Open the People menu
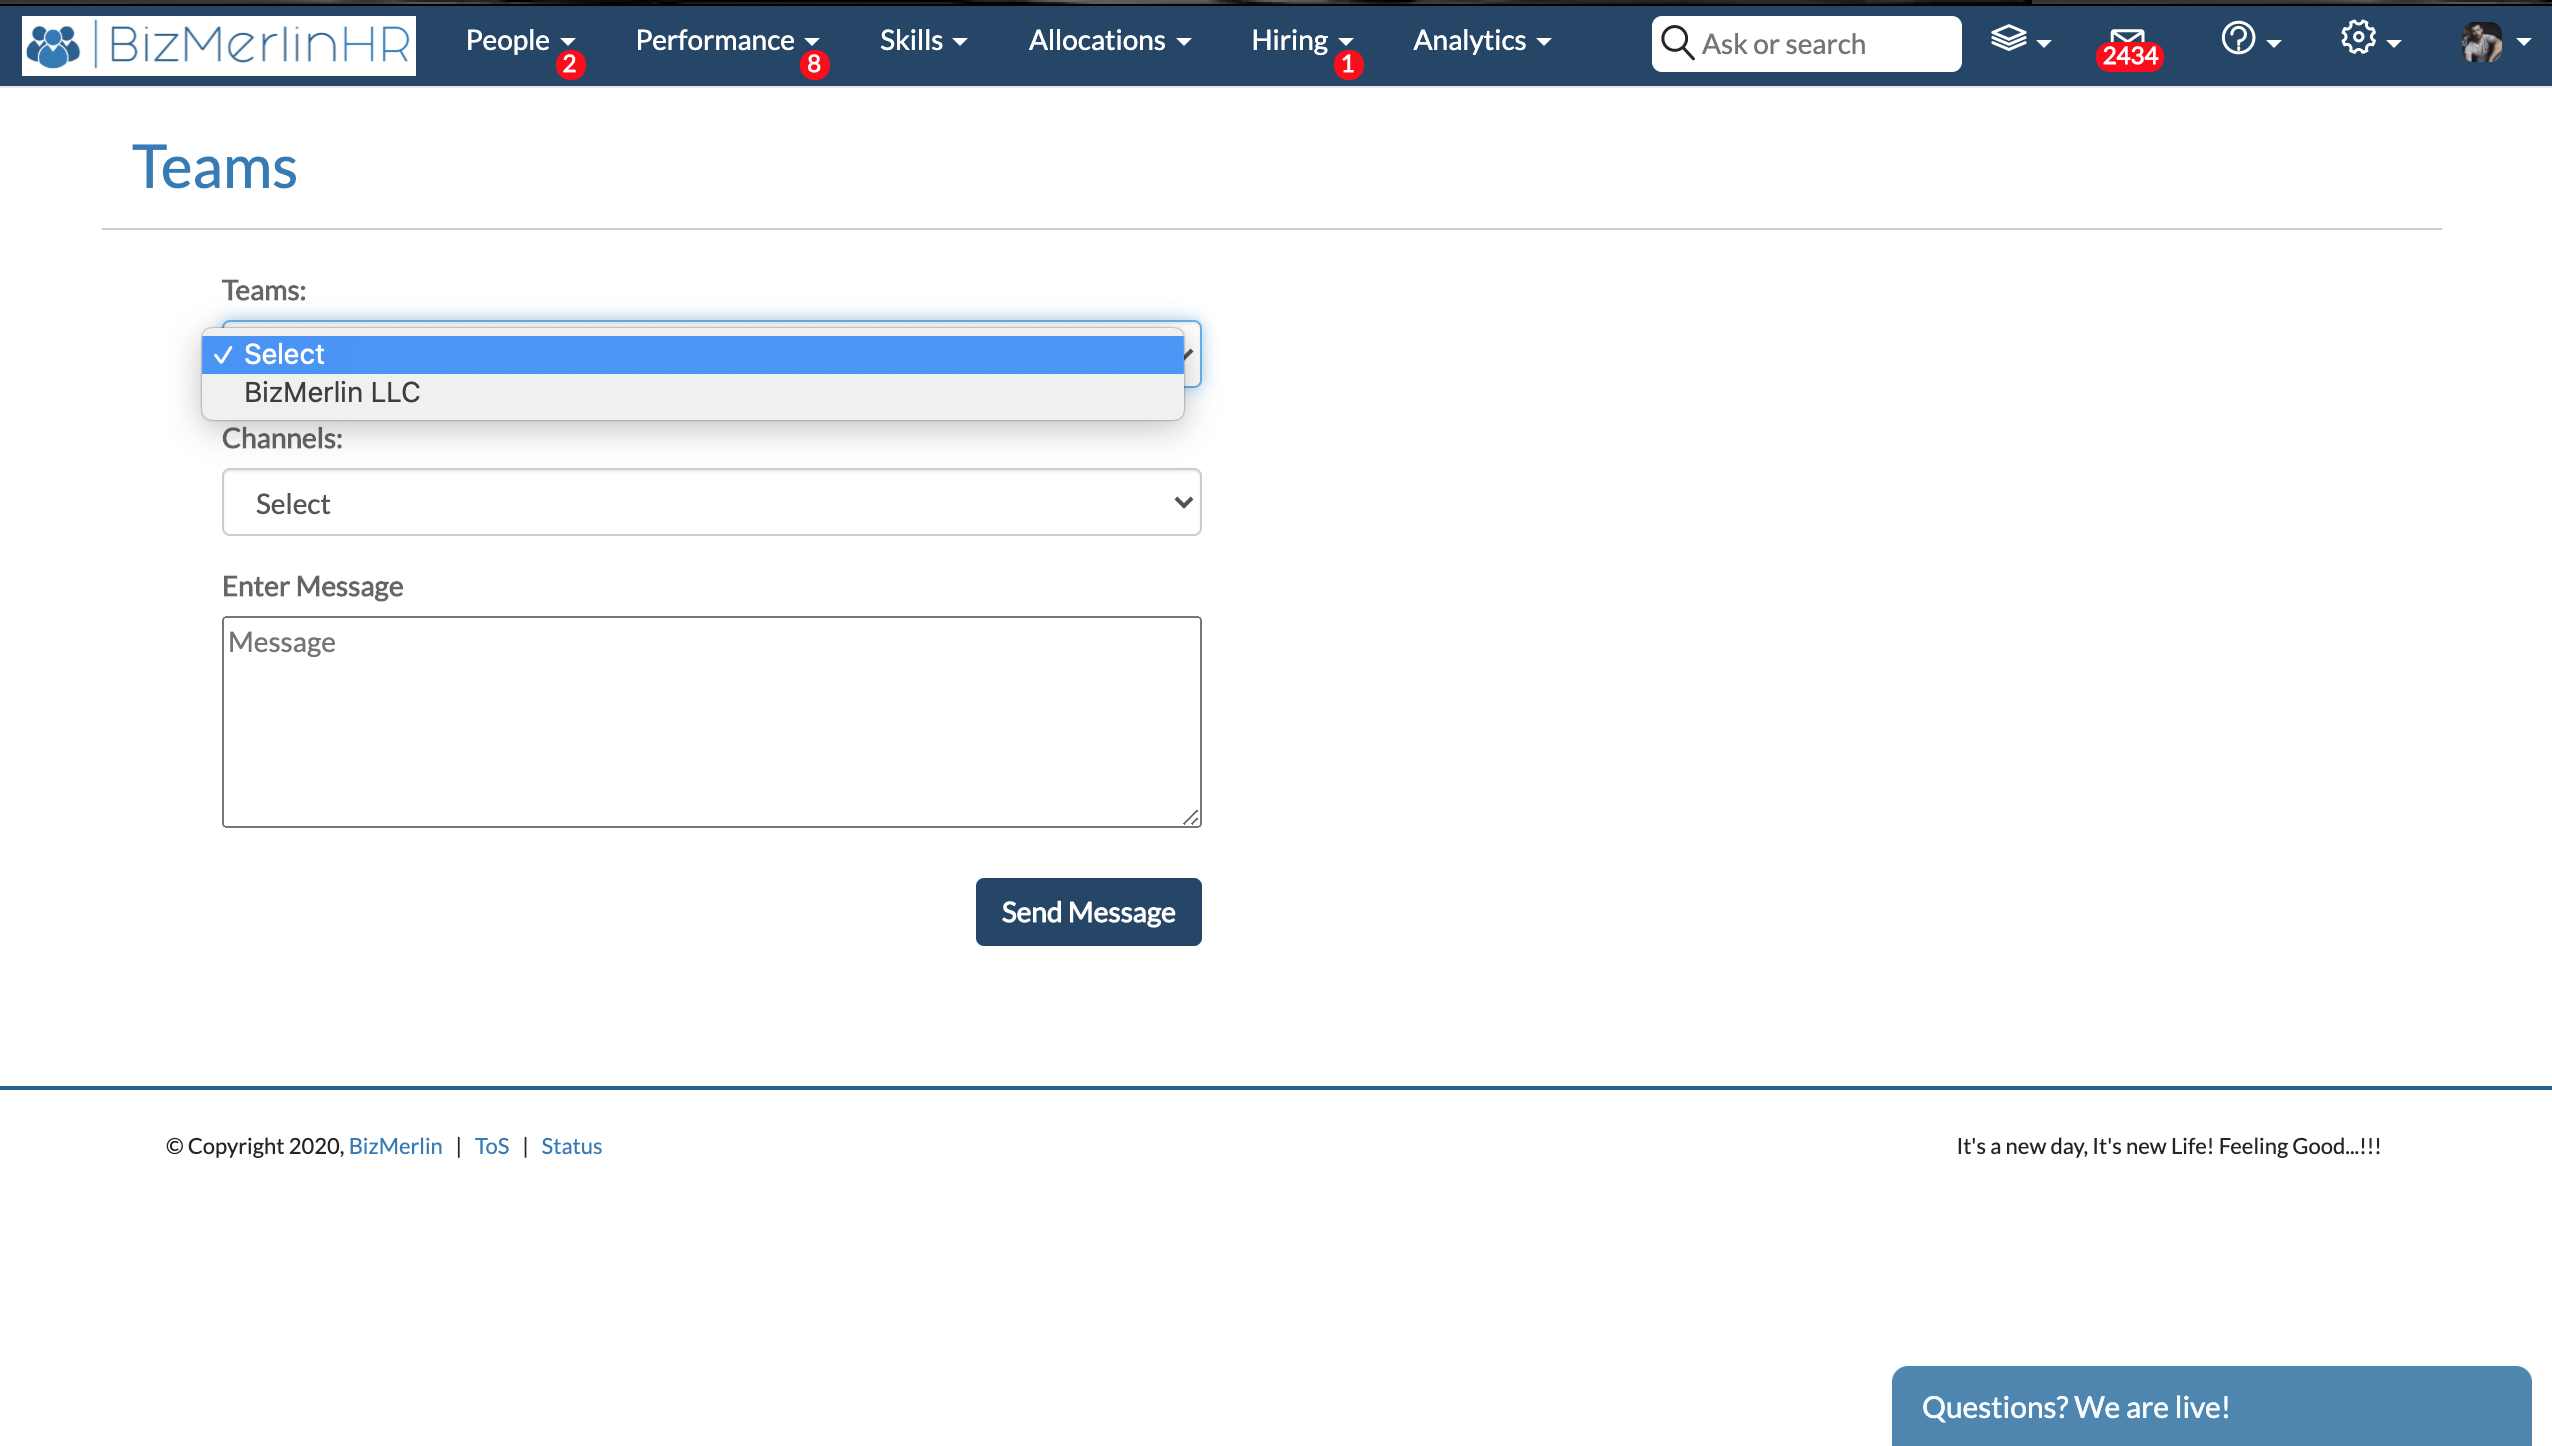This screenshot has width=2552, height=1446. [520, 41]
